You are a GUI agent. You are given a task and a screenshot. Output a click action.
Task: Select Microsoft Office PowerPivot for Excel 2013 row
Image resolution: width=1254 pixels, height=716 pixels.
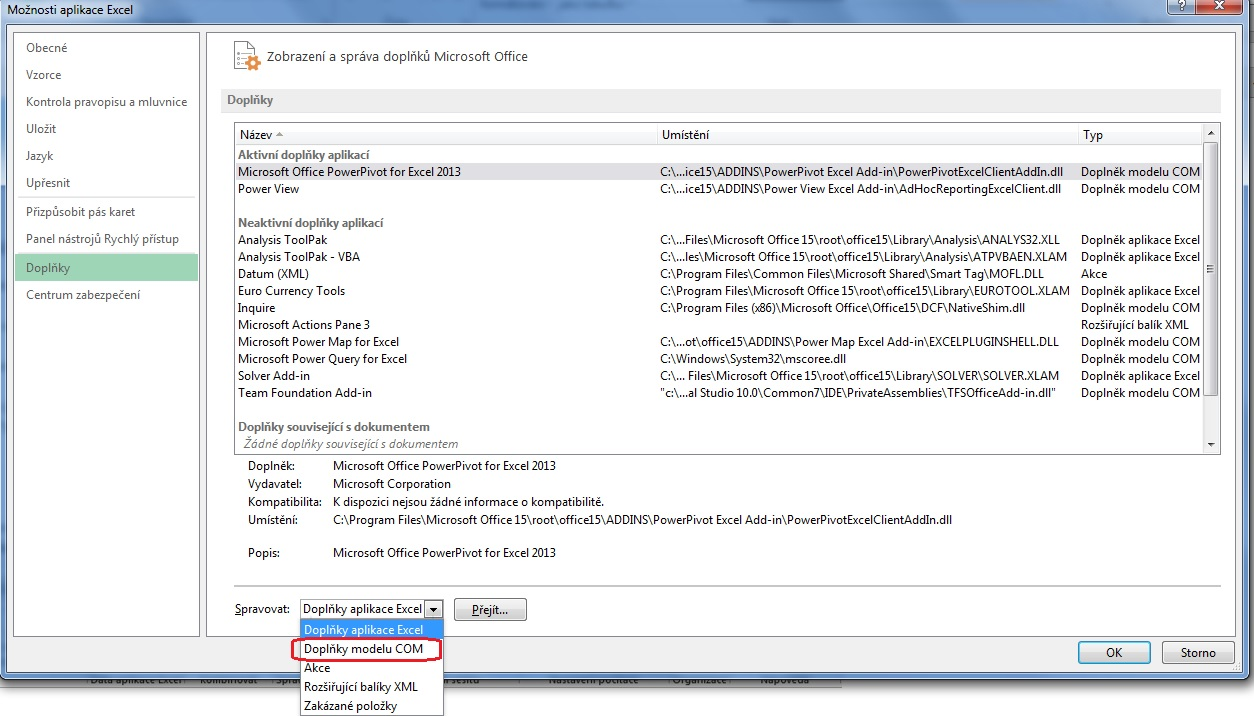click(x=719, y=172)
